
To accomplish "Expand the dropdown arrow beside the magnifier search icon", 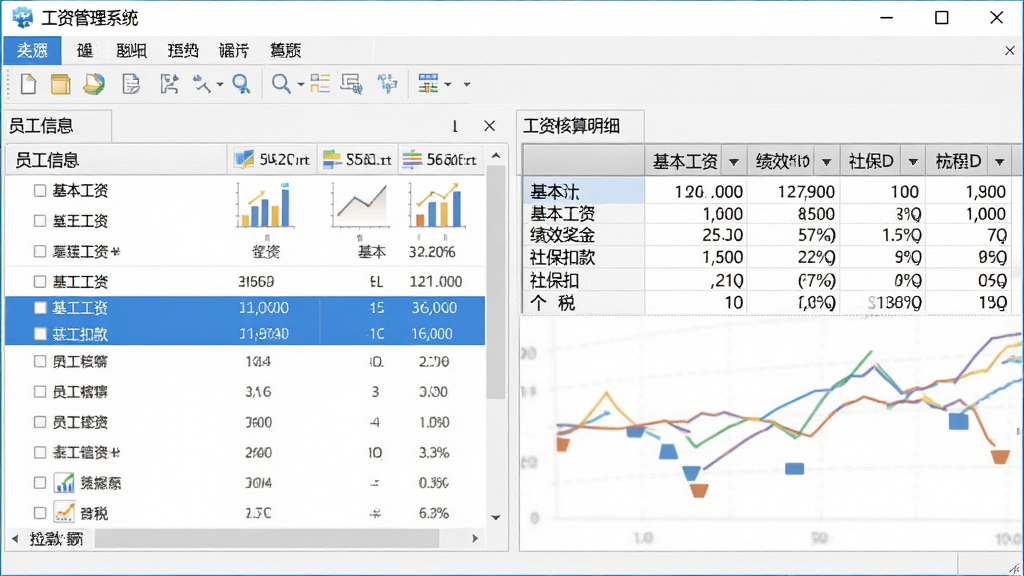I will (300, 84).
